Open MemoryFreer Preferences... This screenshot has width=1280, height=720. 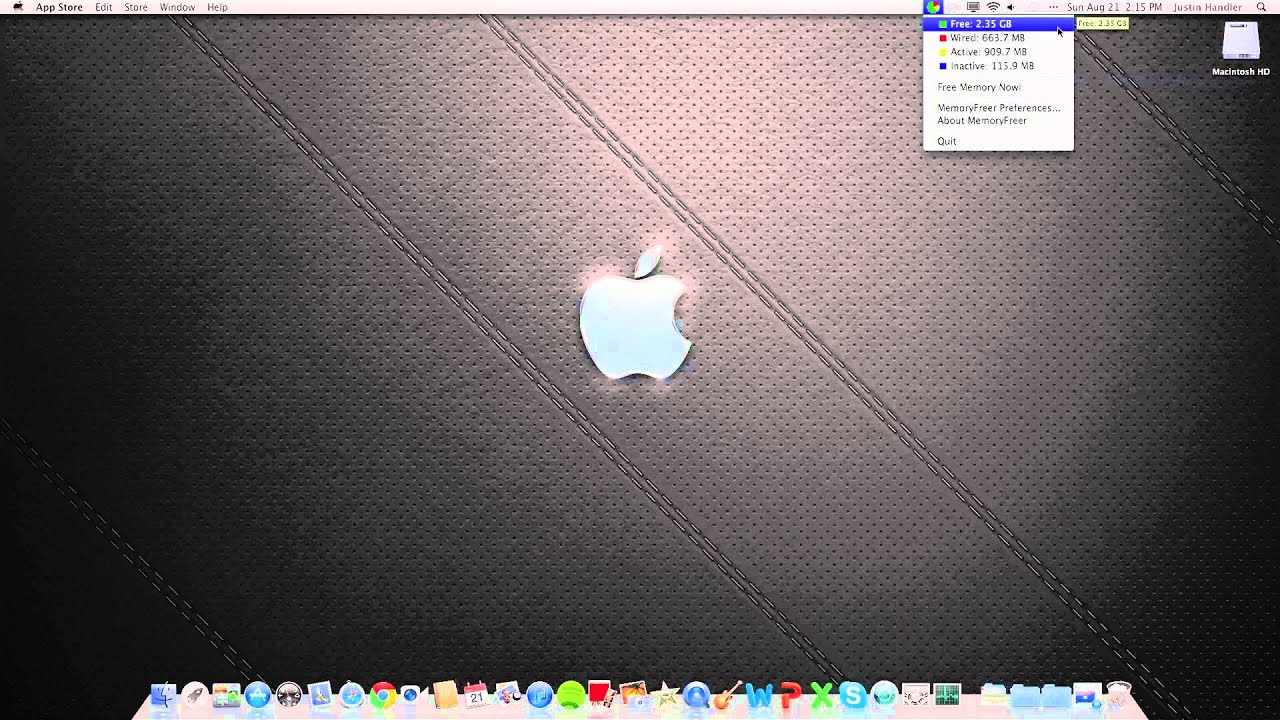998,108
